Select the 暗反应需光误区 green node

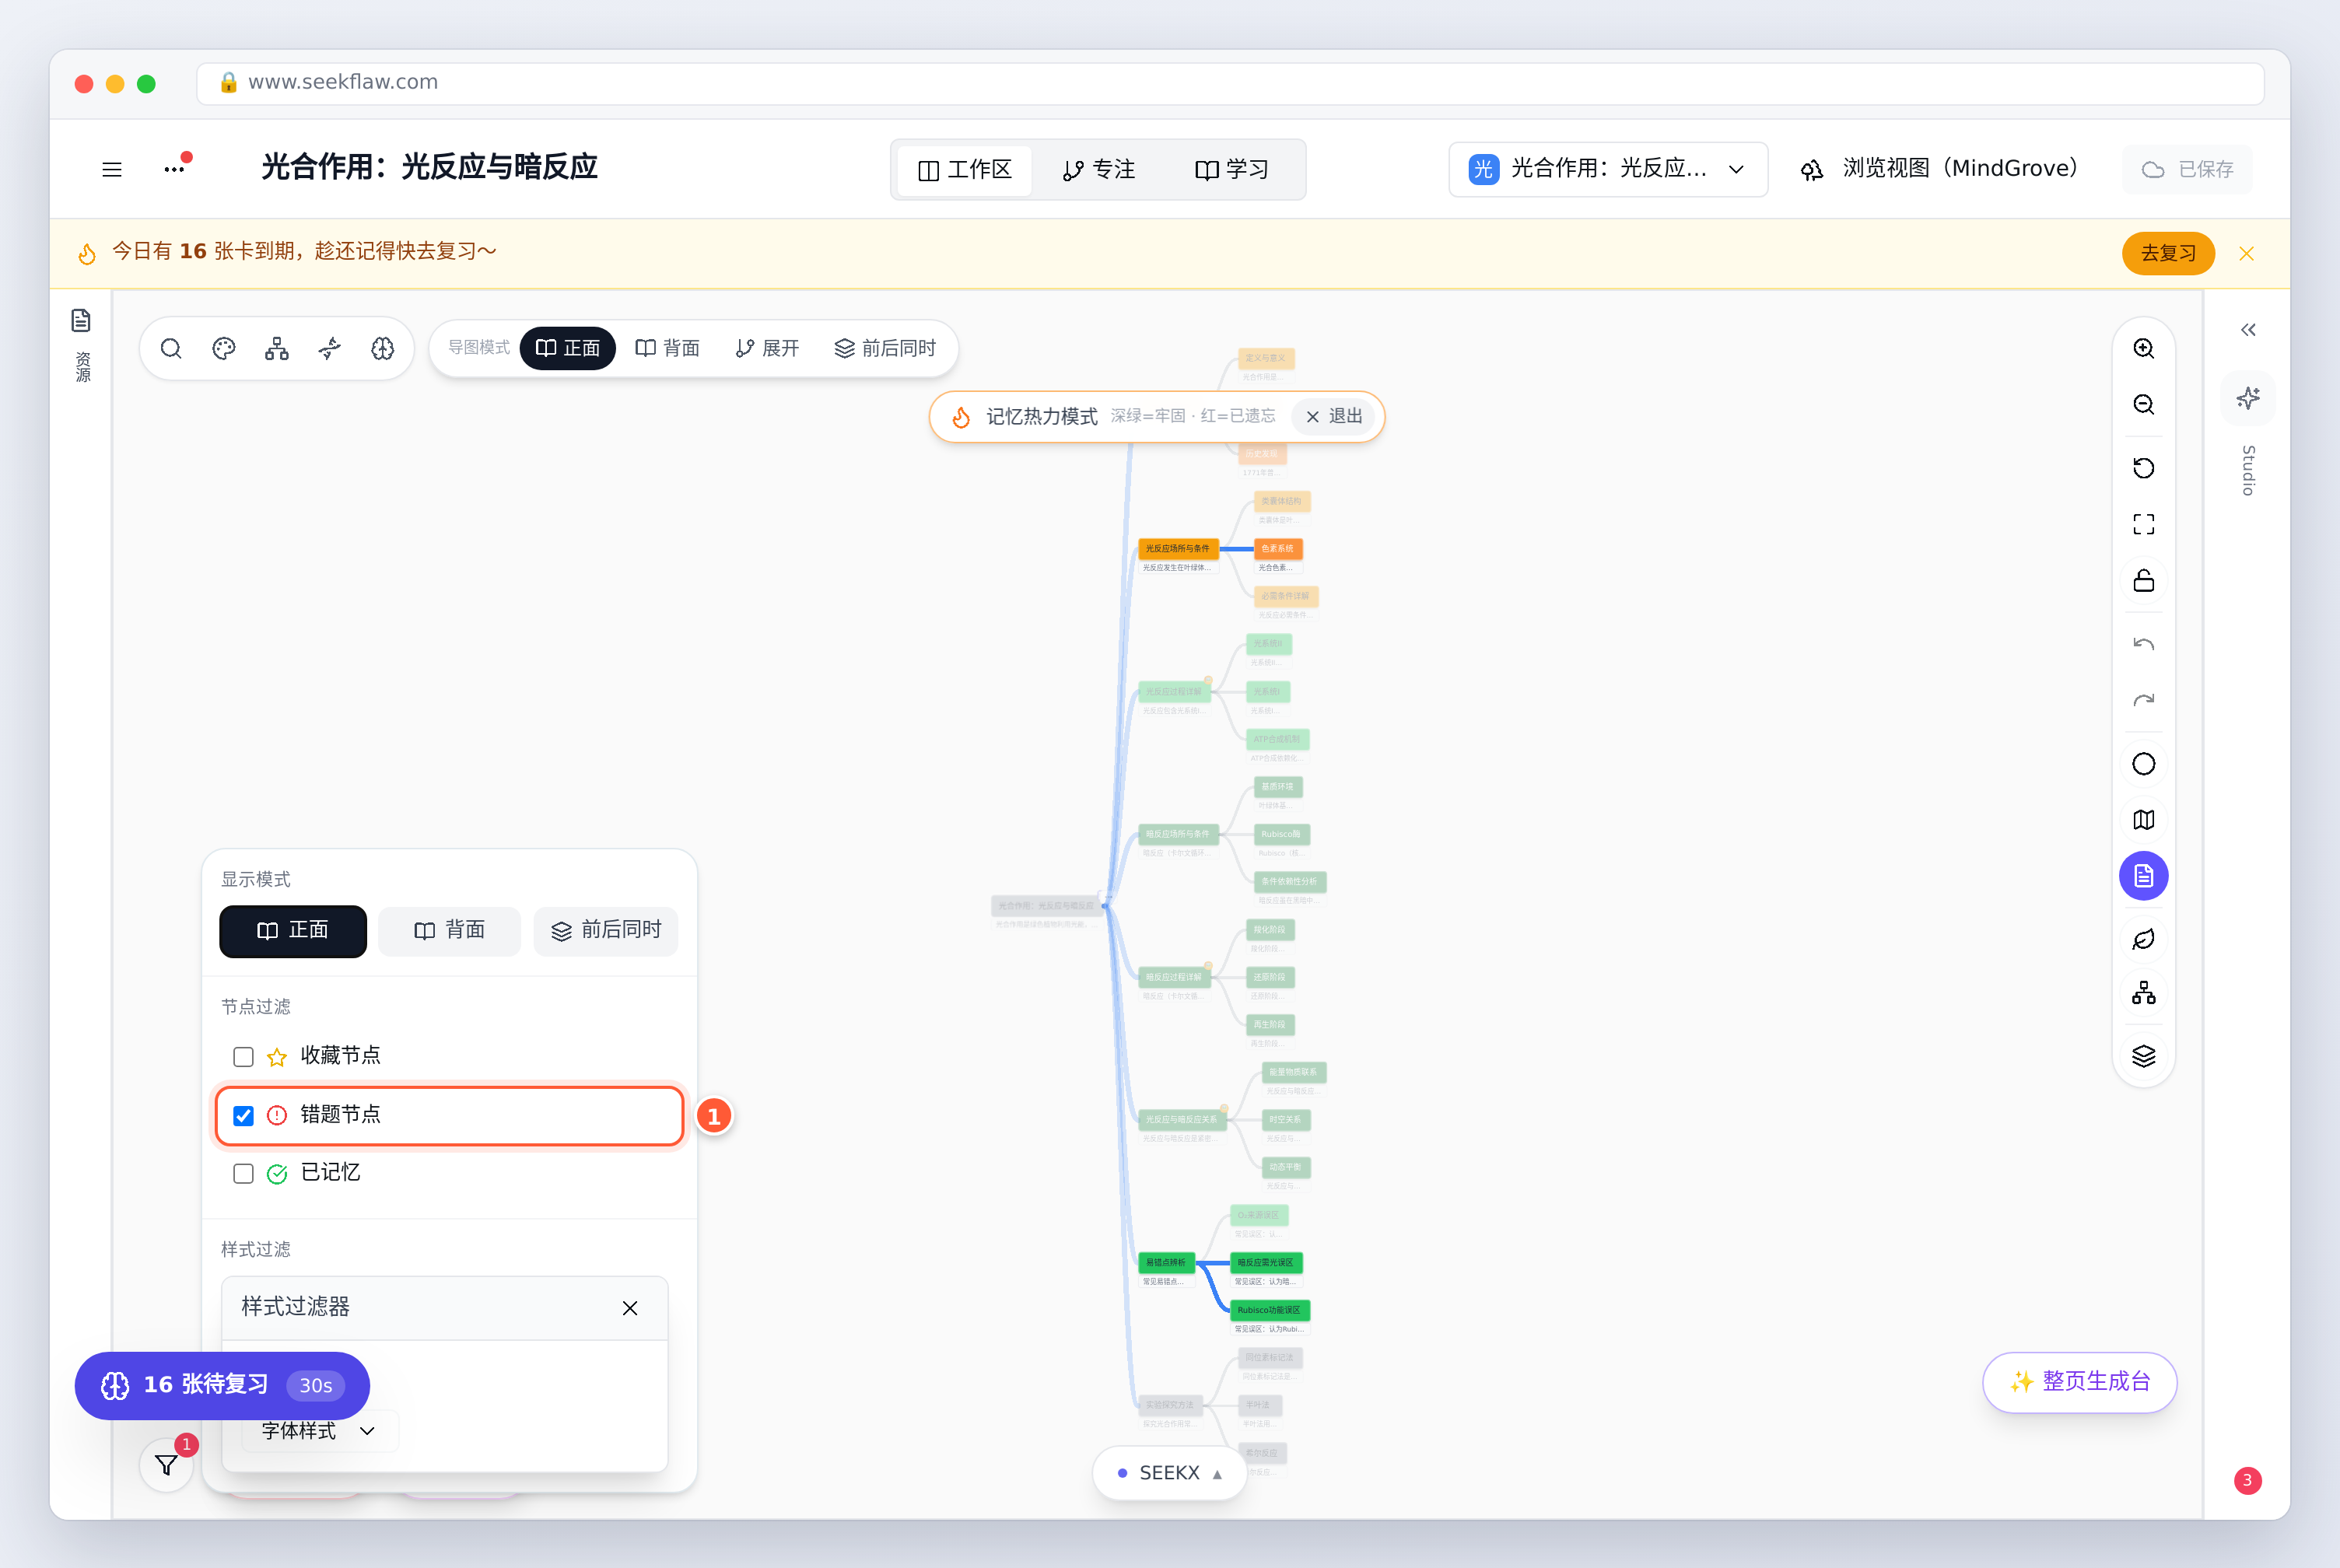tap(1266, 1262)
